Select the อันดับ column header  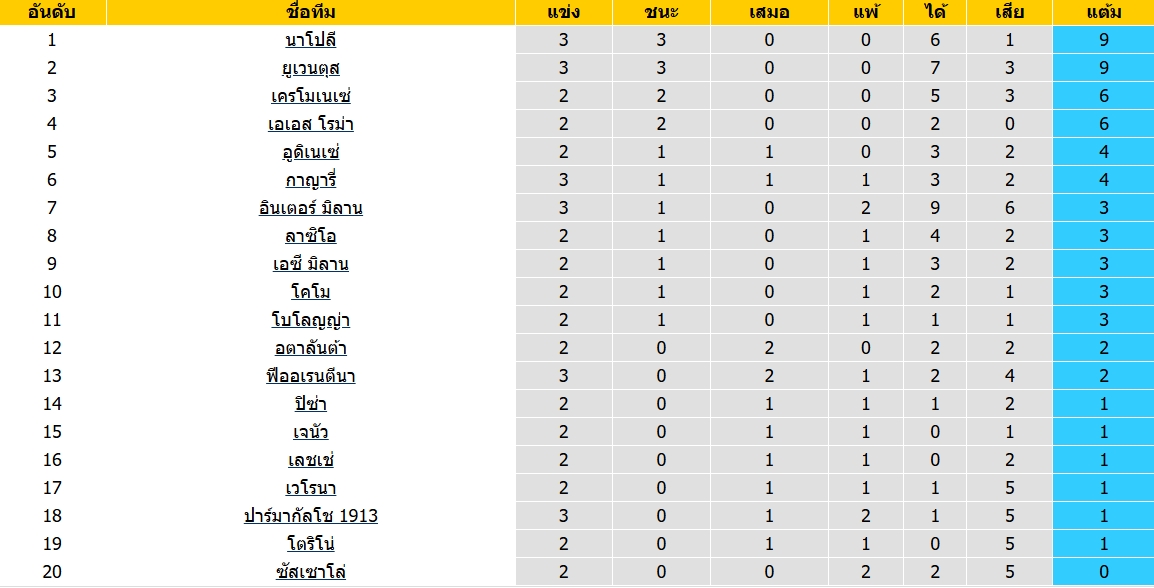click(52, 13)
